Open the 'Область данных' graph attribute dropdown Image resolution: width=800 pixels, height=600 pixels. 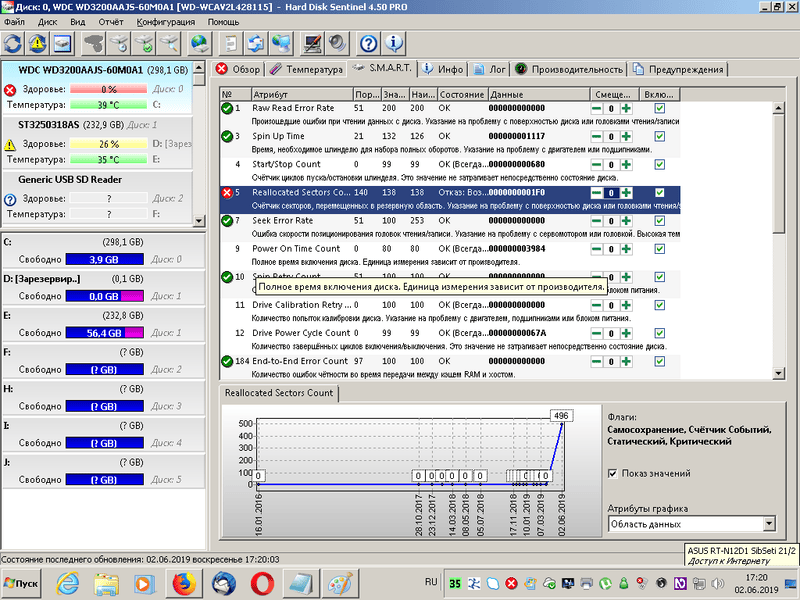pyautogui.click(x=767, y=523)
